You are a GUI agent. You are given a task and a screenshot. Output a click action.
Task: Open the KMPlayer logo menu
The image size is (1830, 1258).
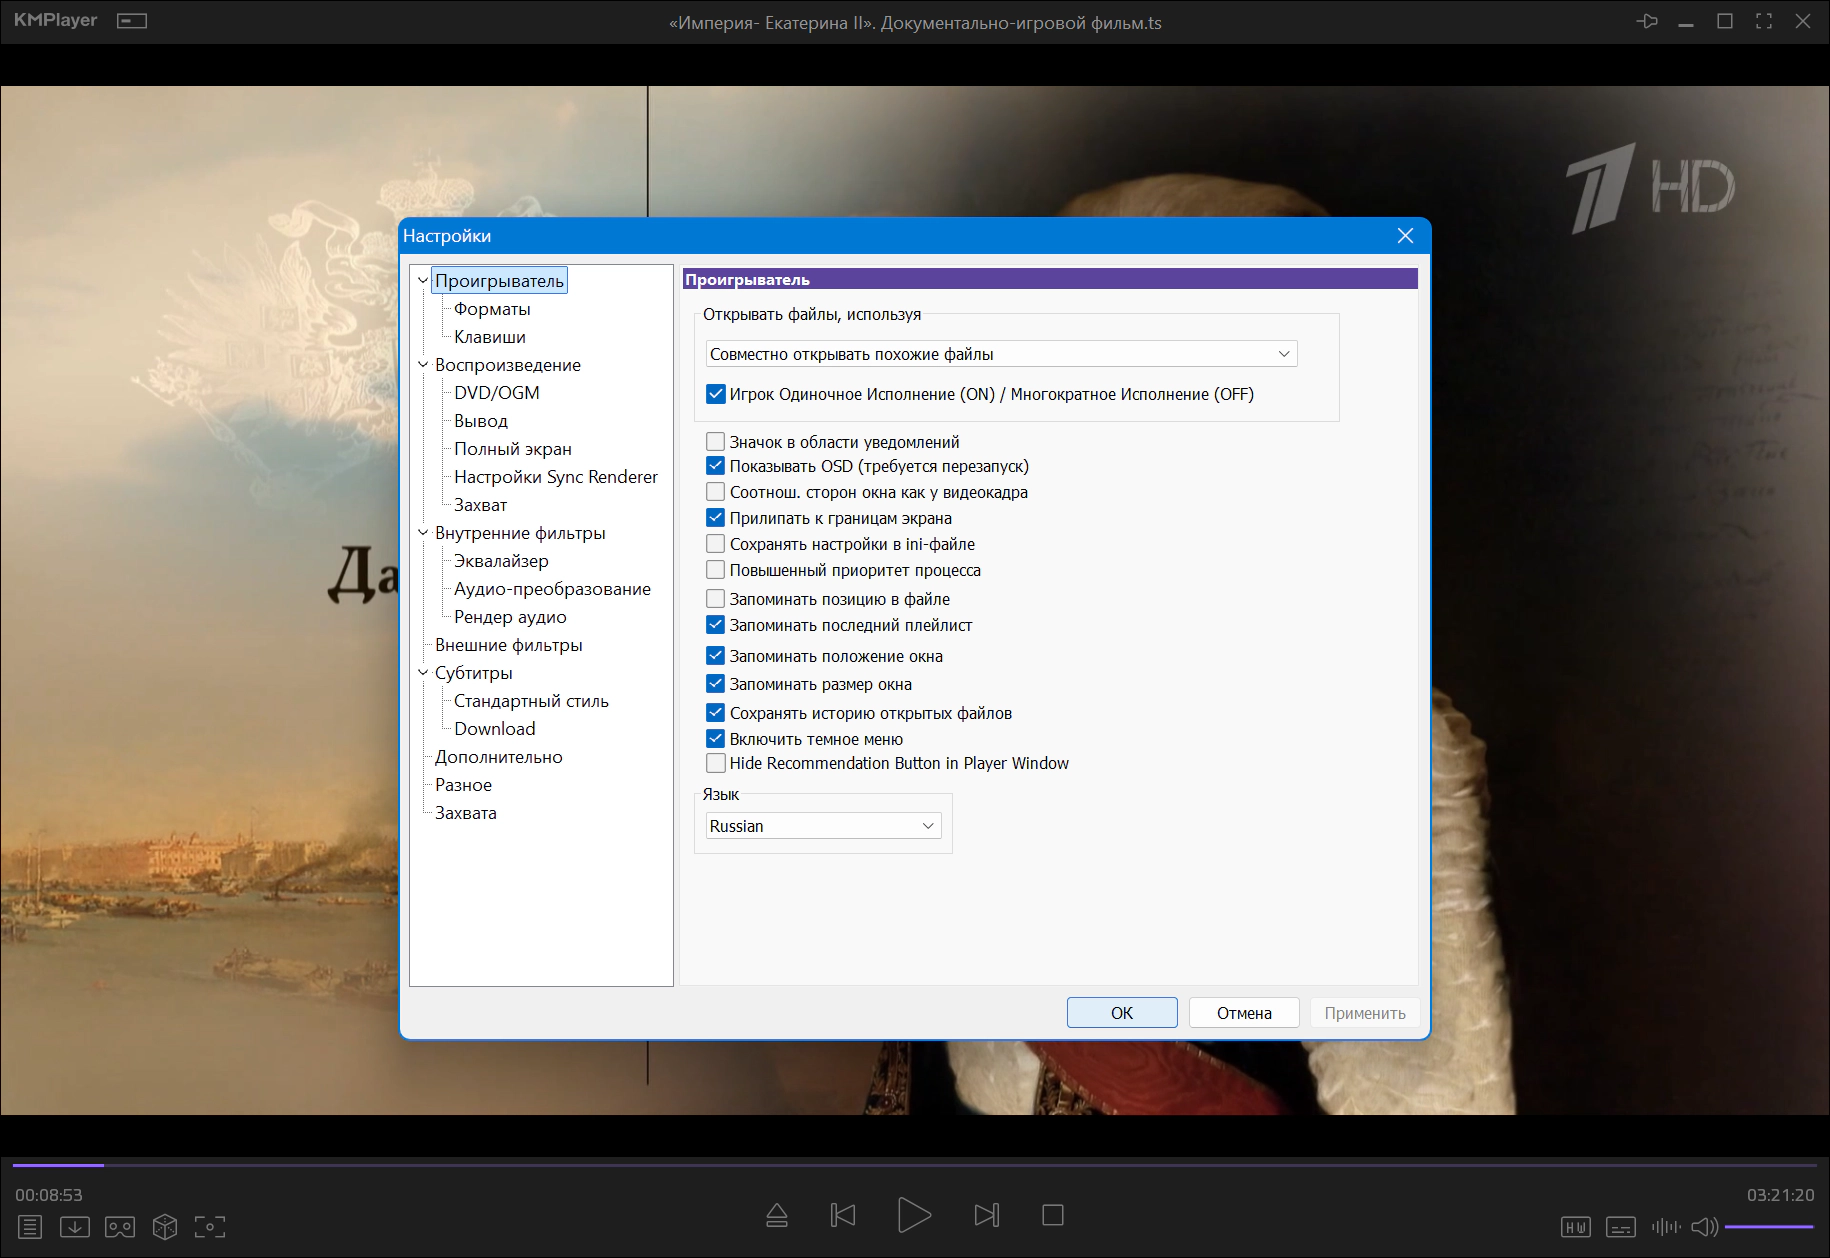[x=56, y=20]
